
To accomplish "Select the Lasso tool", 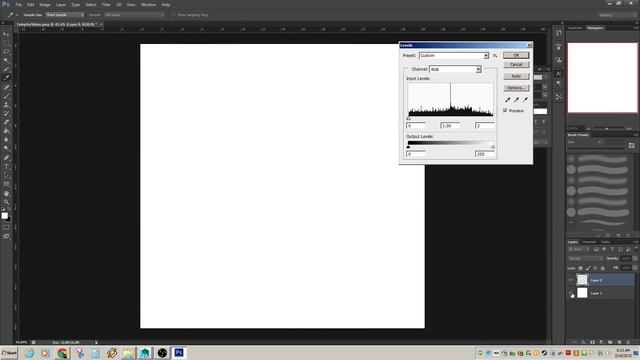I will pos(6,52).
